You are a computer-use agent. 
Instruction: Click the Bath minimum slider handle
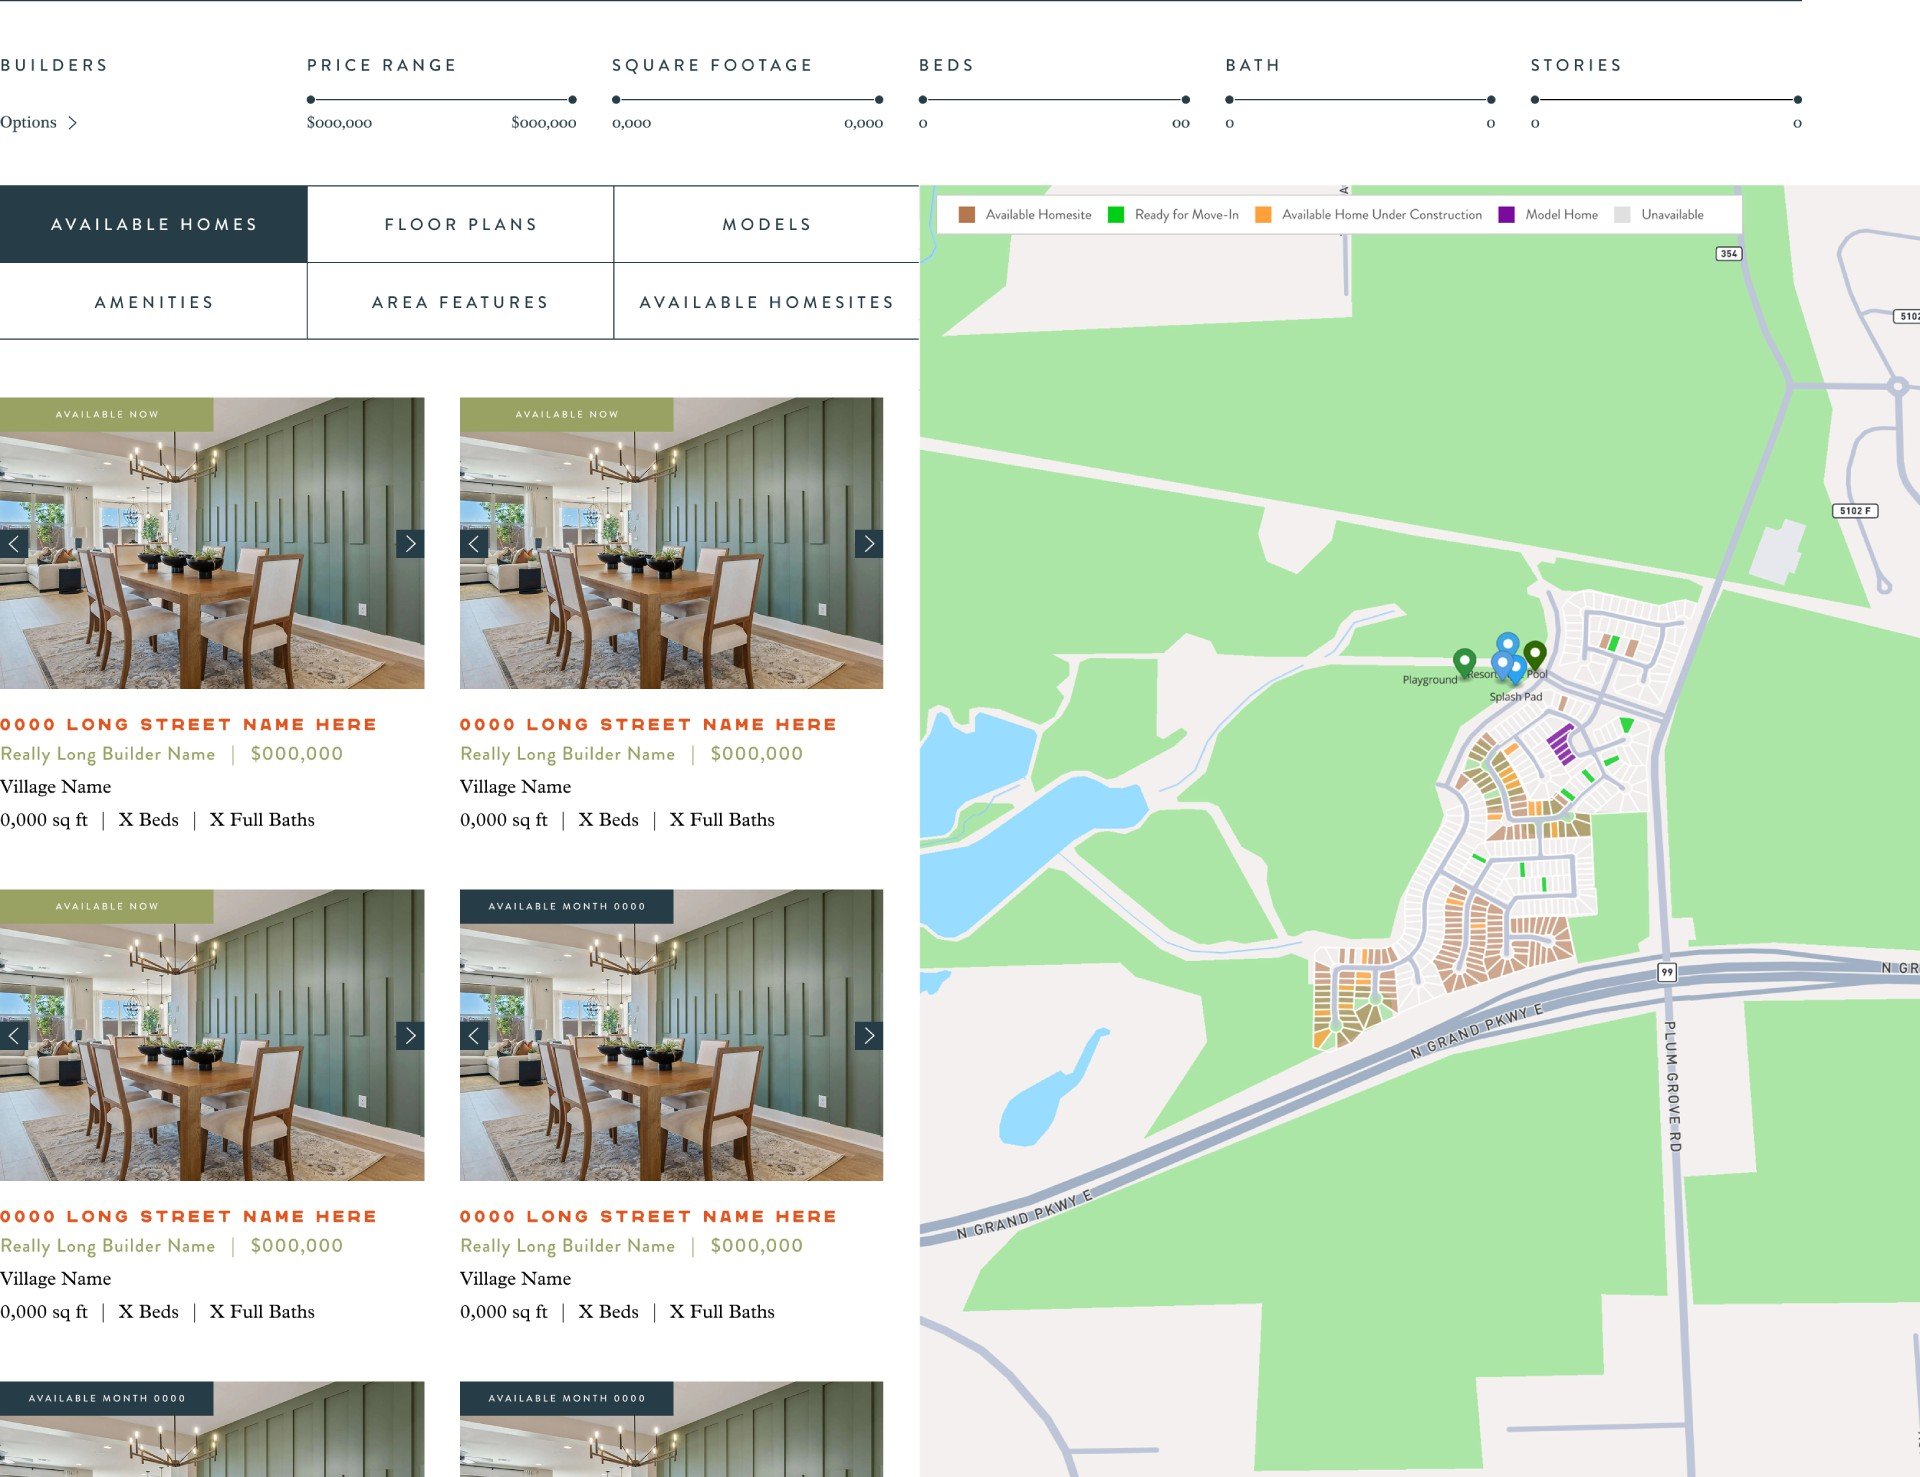pos(1229,100)
